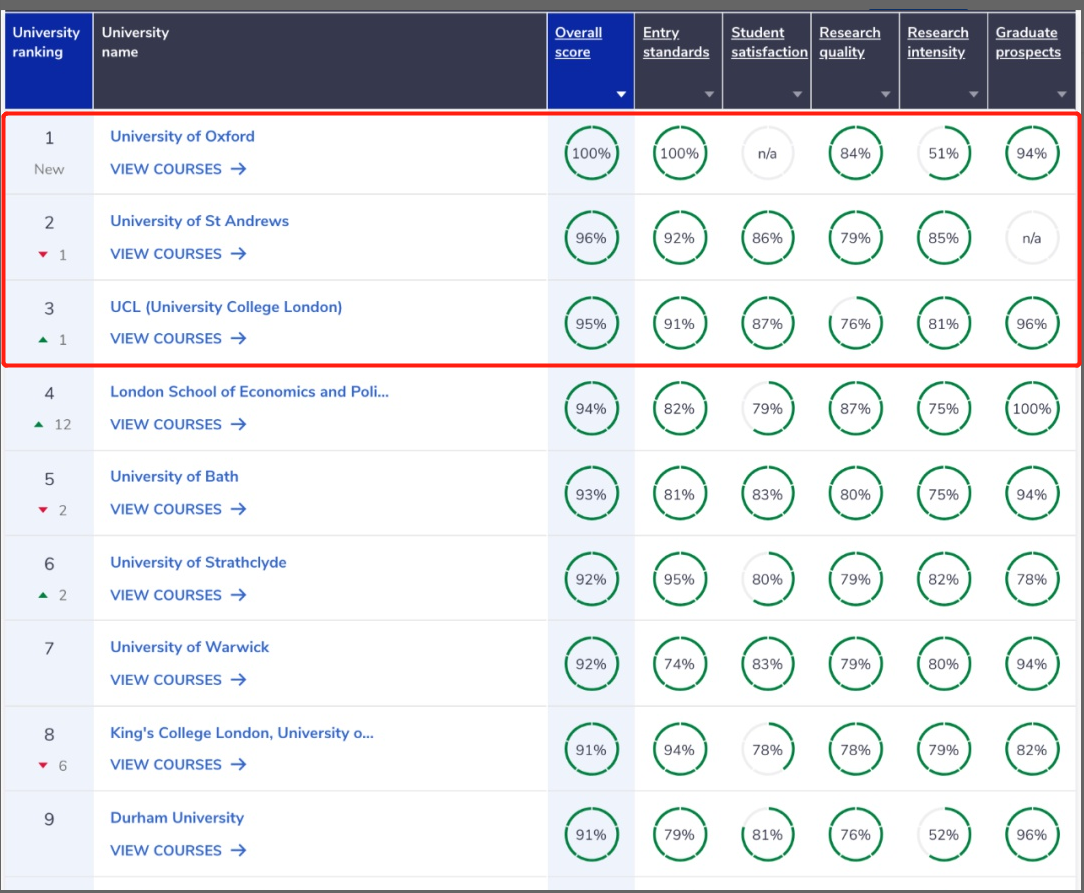The width and height of the screenshot is (1084, 893).
Task: Click arrow icon in King's College VIEW COURSES
Action: (x=239, y=764)
